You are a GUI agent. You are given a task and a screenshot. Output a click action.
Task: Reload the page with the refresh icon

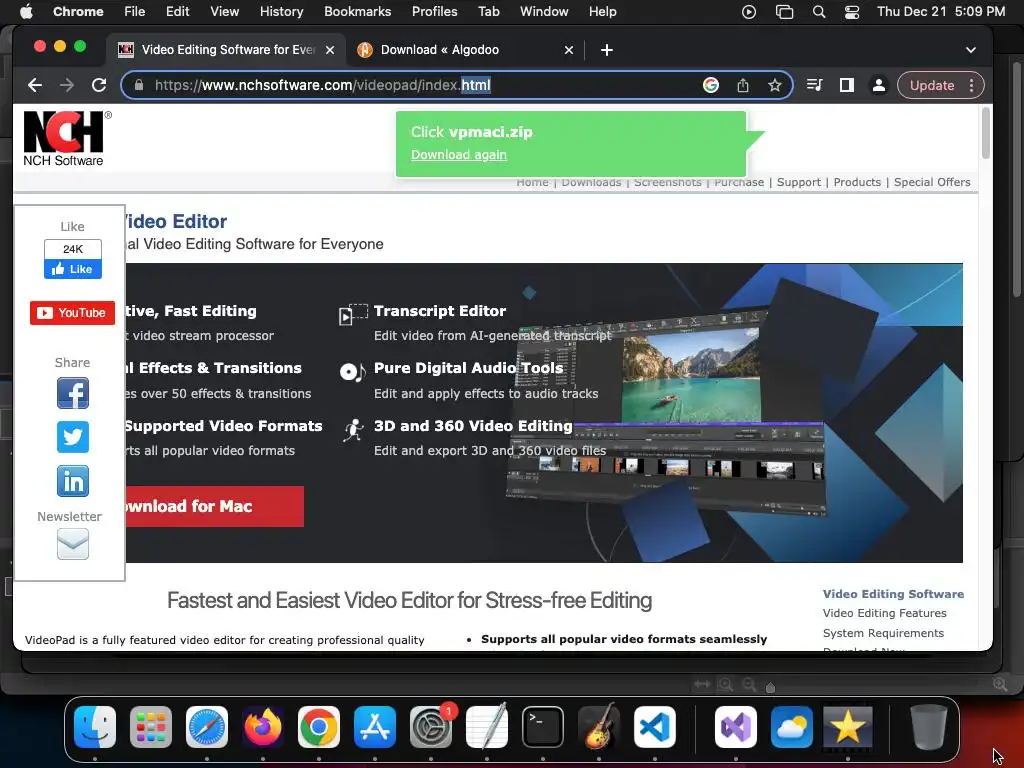click(x=99, y=85)
